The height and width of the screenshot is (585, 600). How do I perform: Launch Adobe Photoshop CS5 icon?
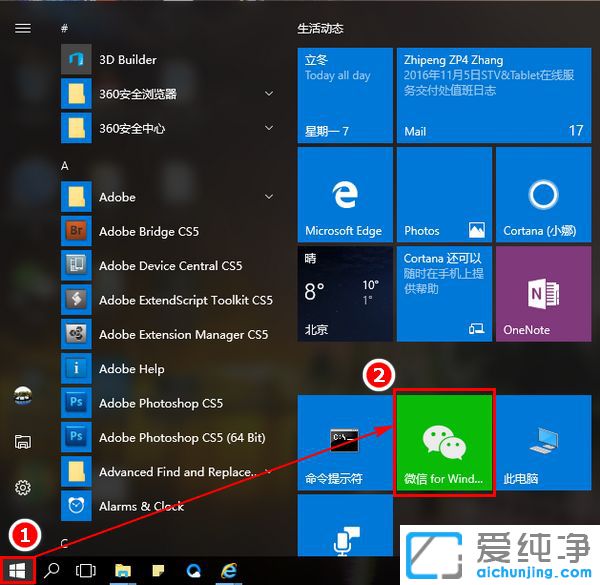pyautogui.click(x=76, y=402)
